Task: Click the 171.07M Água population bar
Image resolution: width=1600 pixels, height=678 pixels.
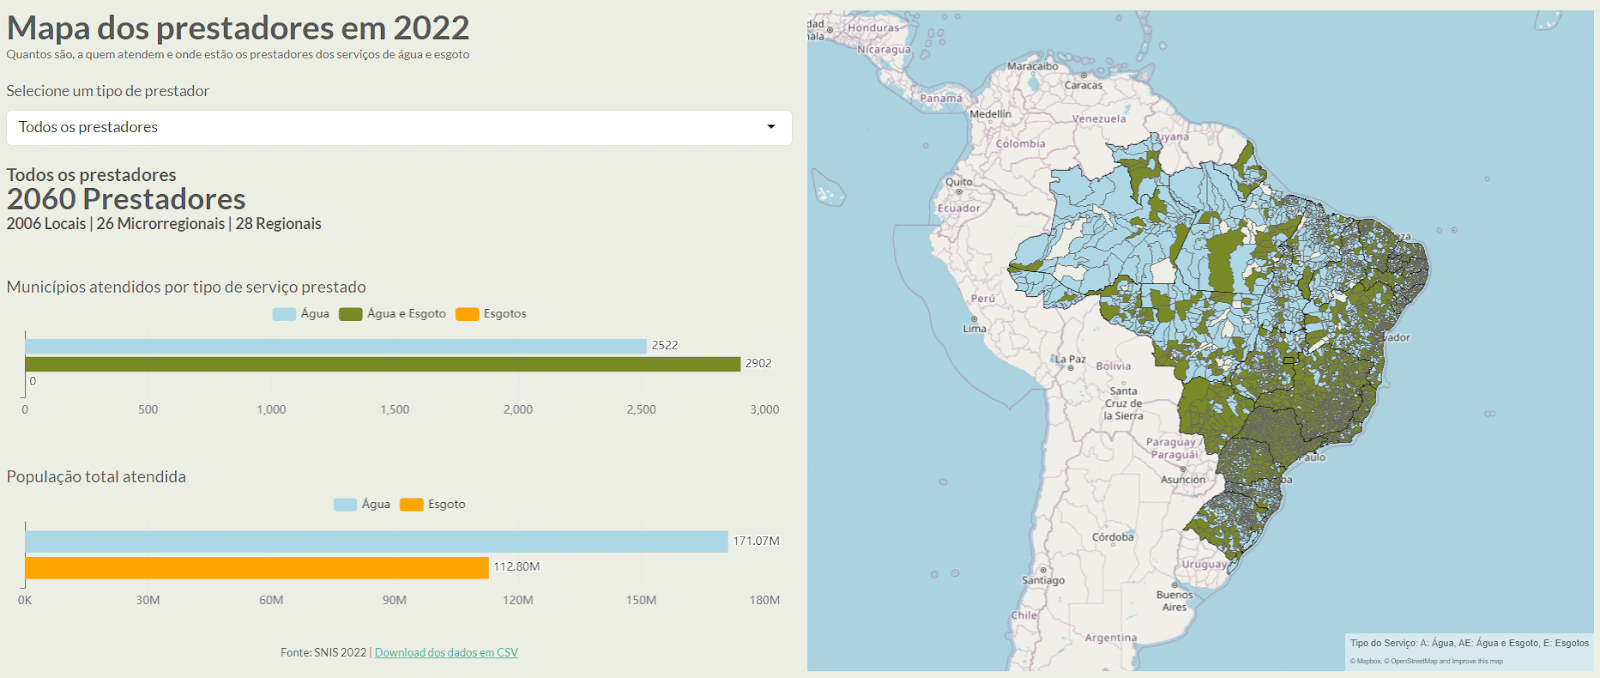Action: click(x=376, y=542)
